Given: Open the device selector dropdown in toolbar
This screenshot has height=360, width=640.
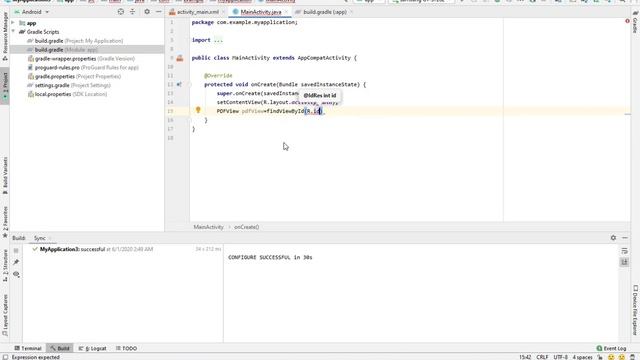Looking at the screenshot, I should pyautogui.click(x=422, y=1).
